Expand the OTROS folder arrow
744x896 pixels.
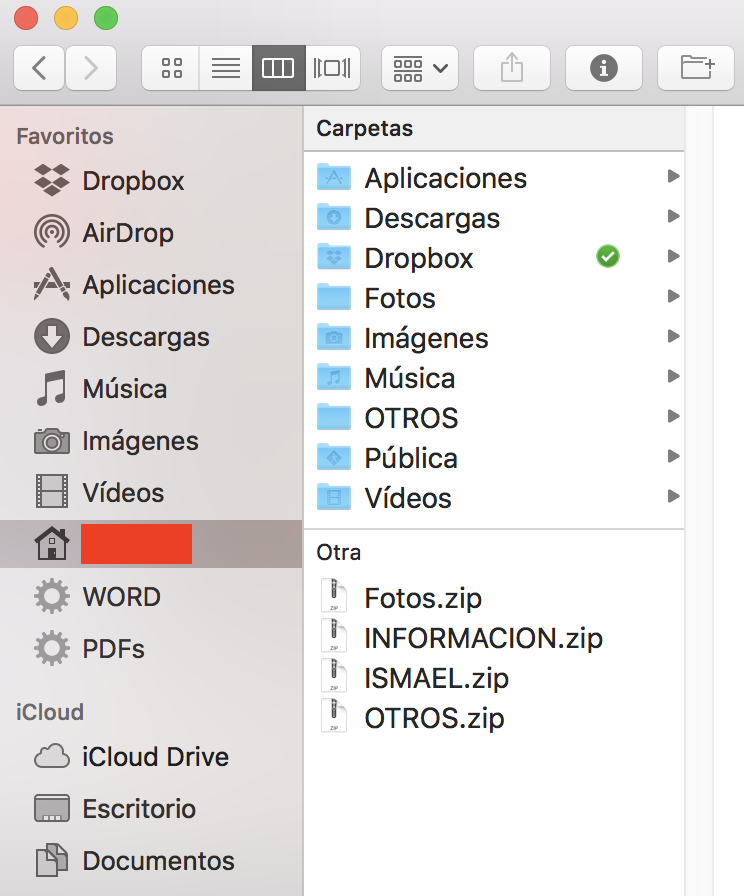pos(673,417)
